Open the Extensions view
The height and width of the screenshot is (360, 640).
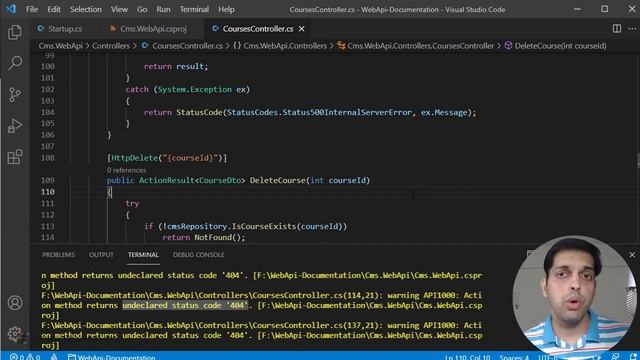coord(15,157)
